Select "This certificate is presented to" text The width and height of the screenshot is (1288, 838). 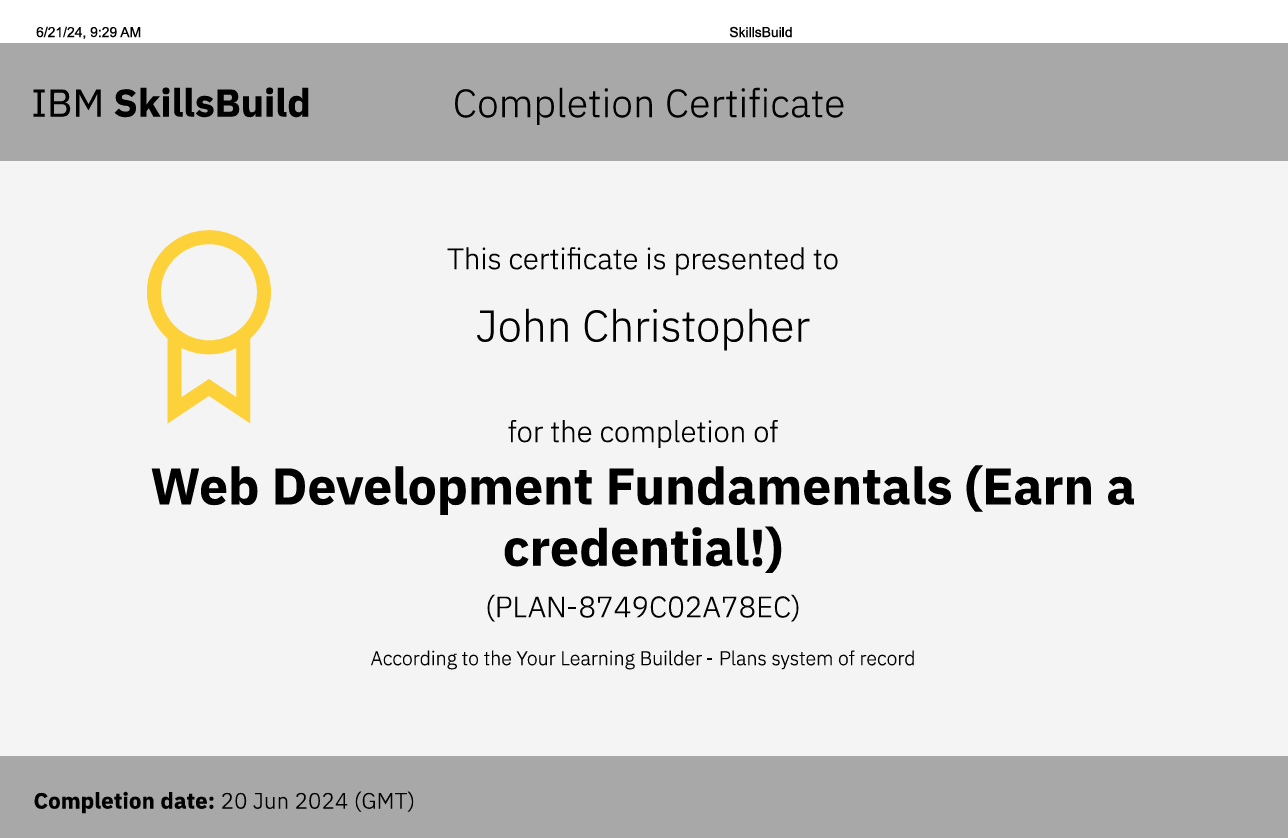tap(643, 259)
